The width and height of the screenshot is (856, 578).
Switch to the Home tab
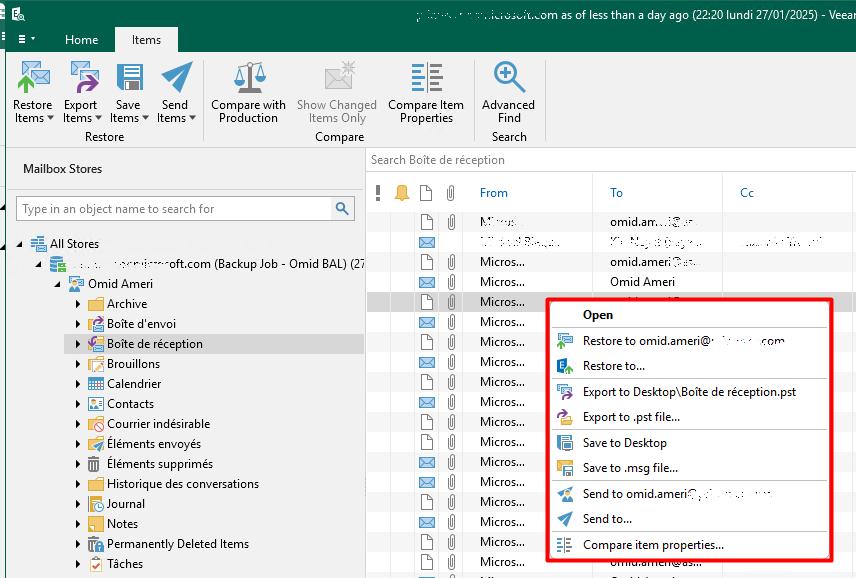click(x=81, y=40)
